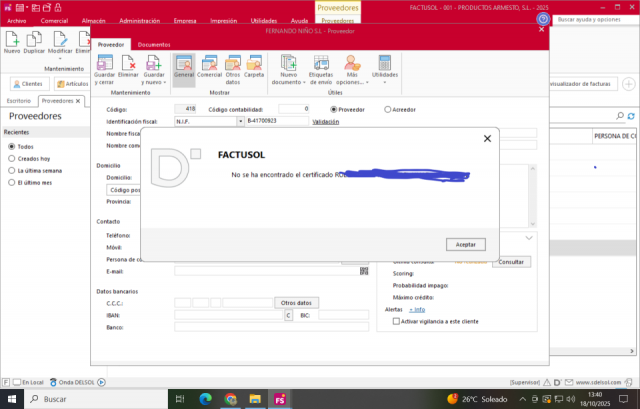Open the Archivo menu
640x409 pixels.
17,21
